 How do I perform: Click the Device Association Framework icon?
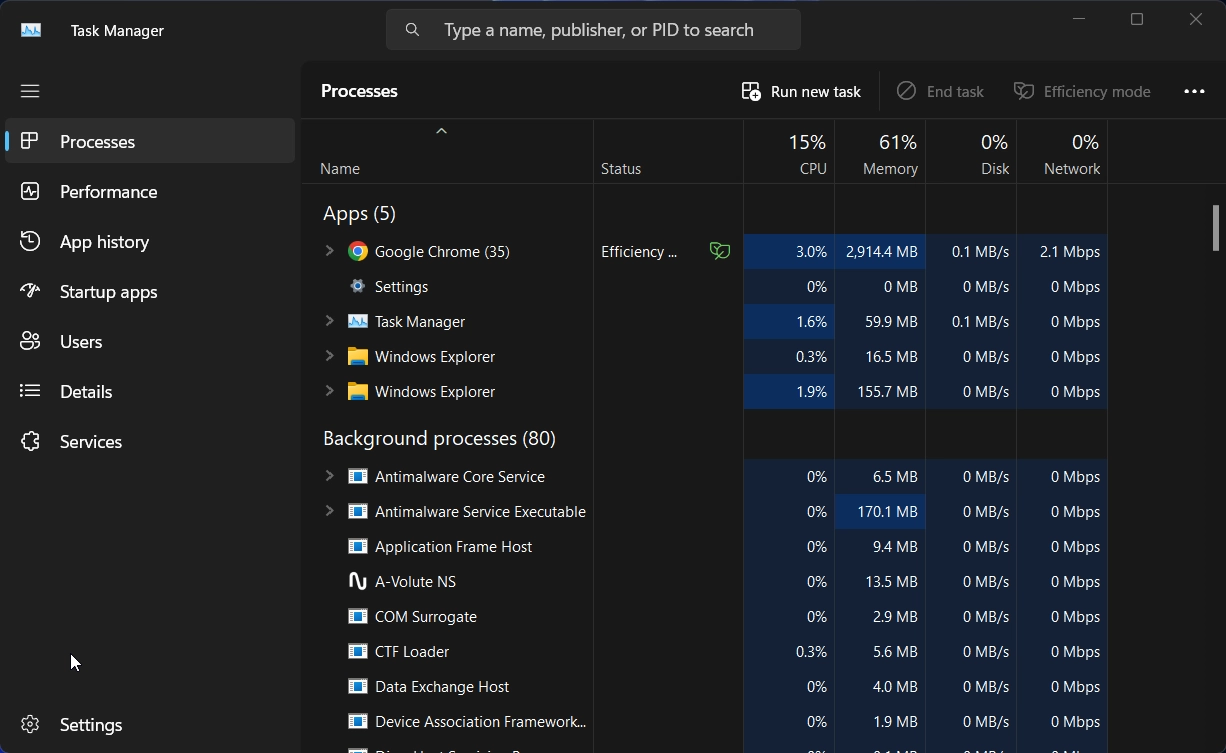(357, 721)
